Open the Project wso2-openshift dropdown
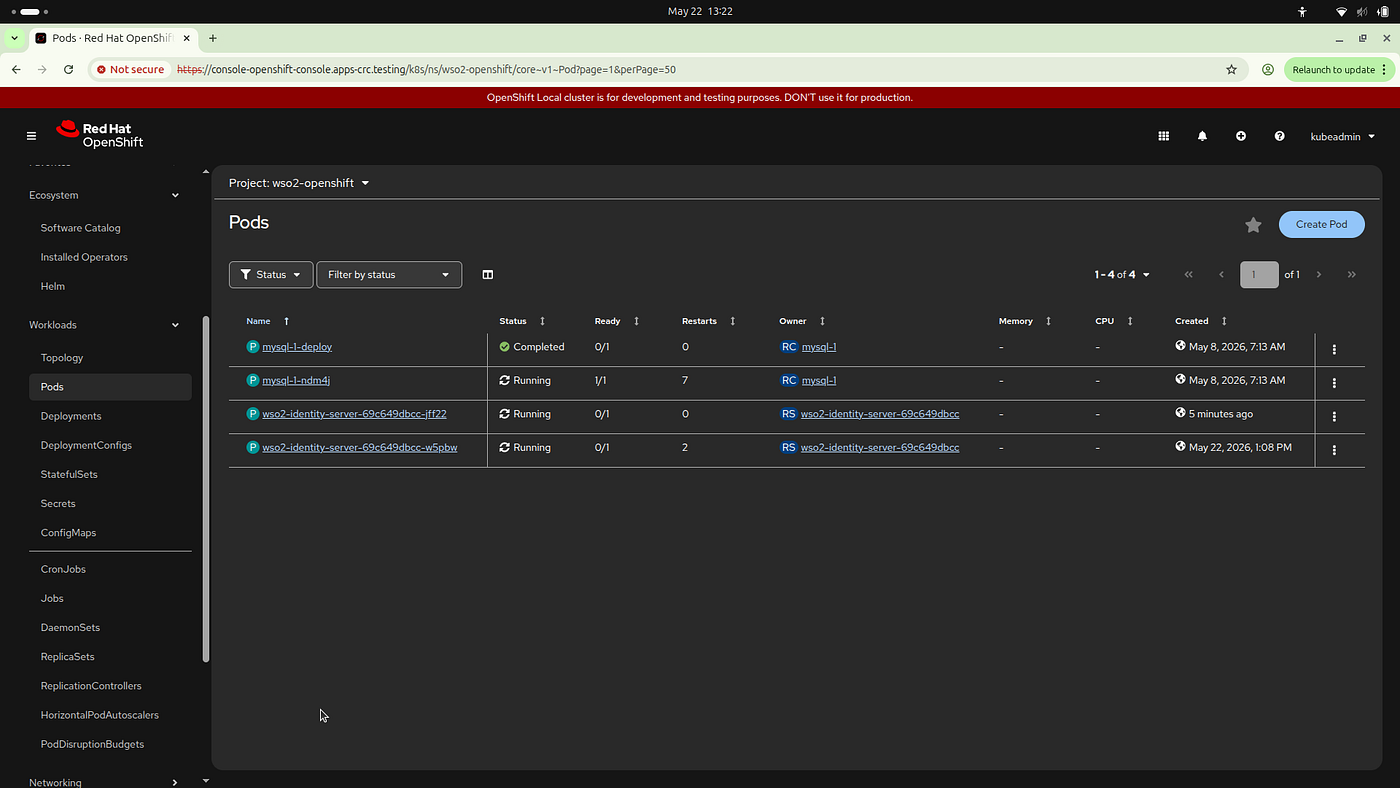 point(299,183)
